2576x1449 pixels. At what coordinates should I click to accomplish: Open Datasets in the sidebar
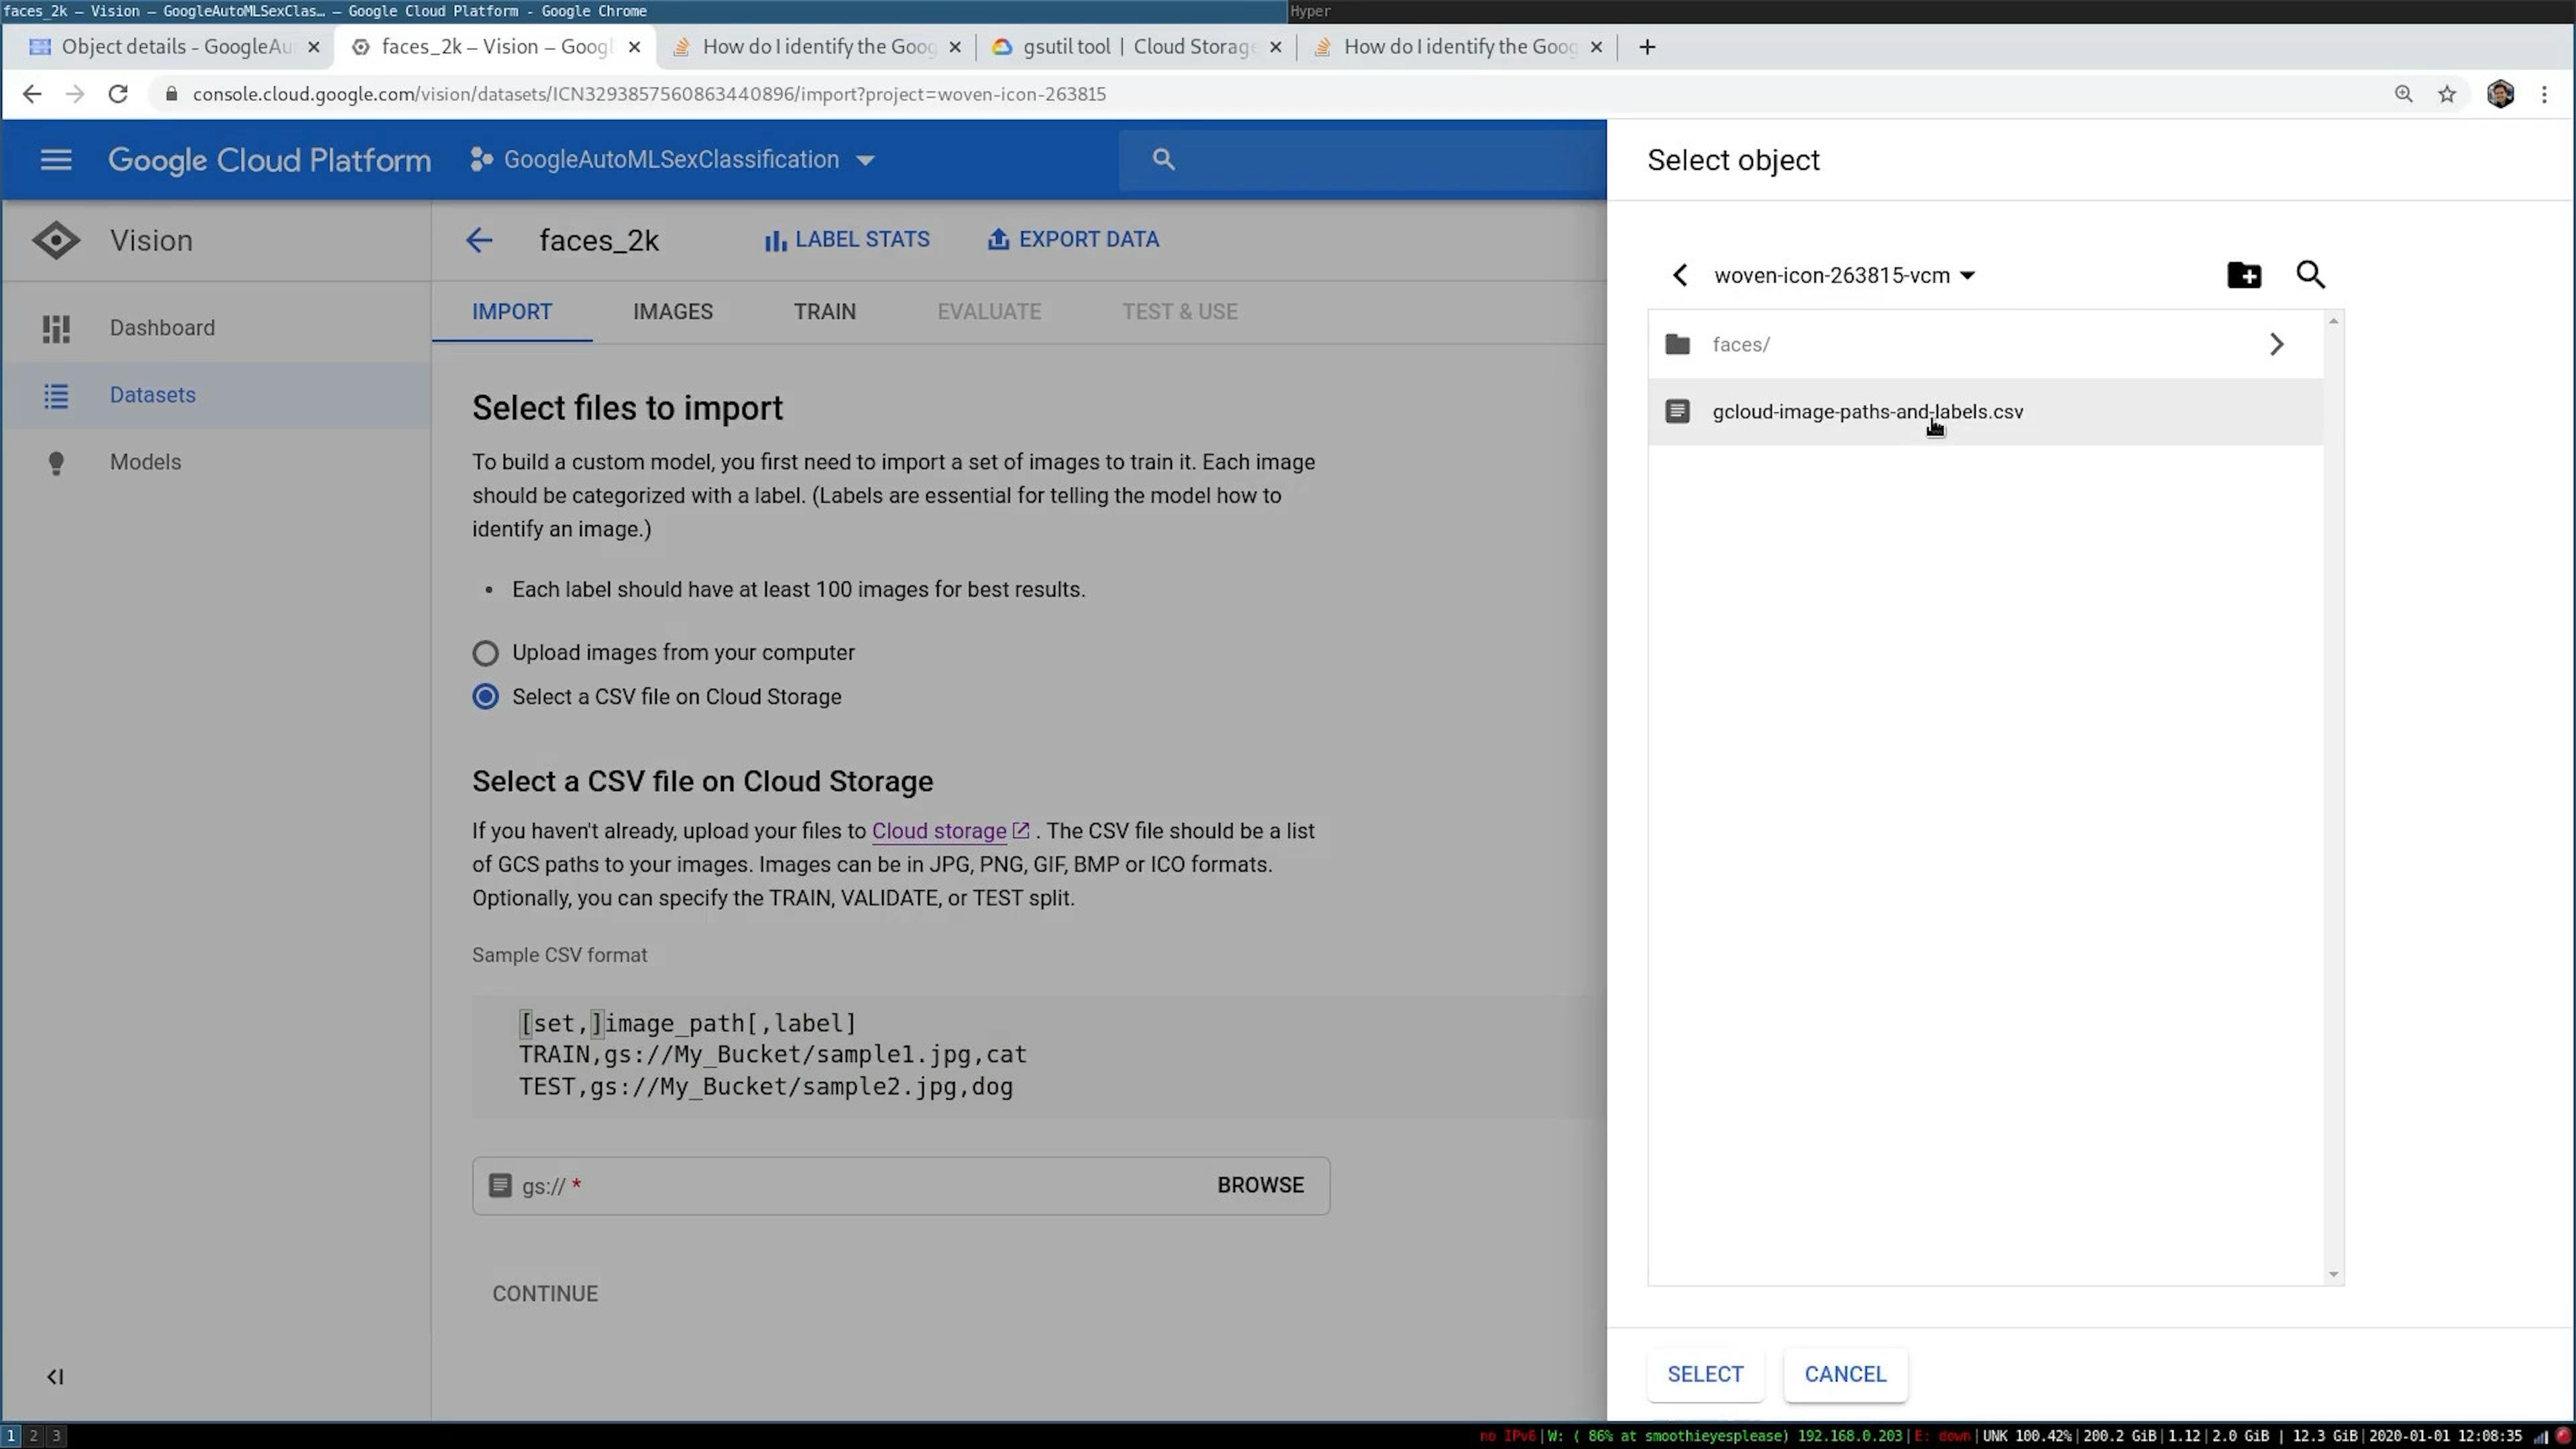click(x=216, y=395)
